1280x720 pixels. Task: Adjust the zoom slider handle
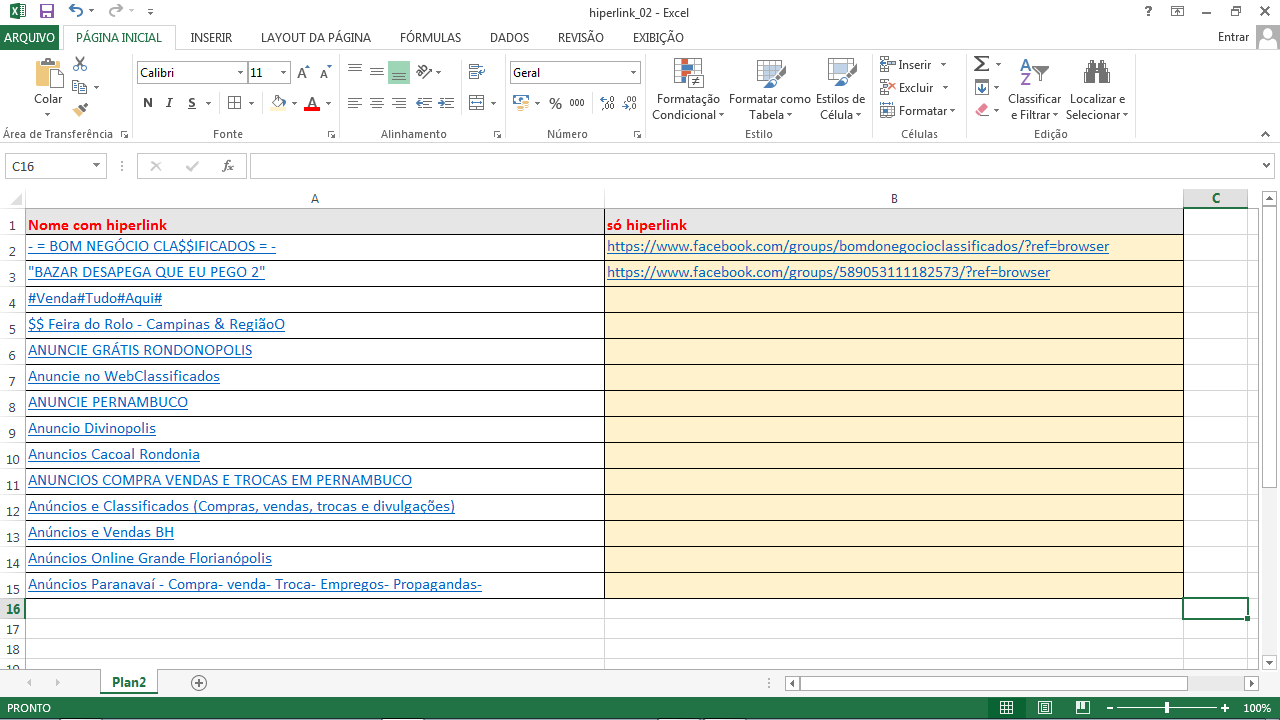1167,708
